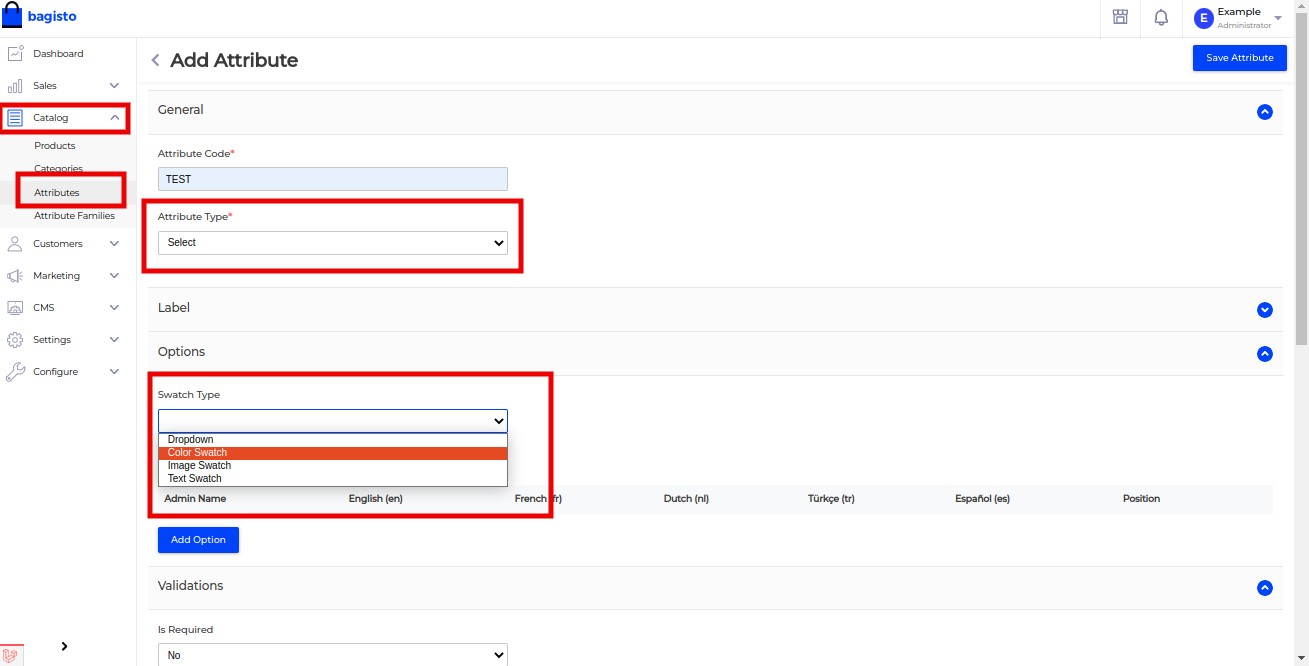Click the Dashboard sidebar icon
The image size is (1309, 666).
15,53
